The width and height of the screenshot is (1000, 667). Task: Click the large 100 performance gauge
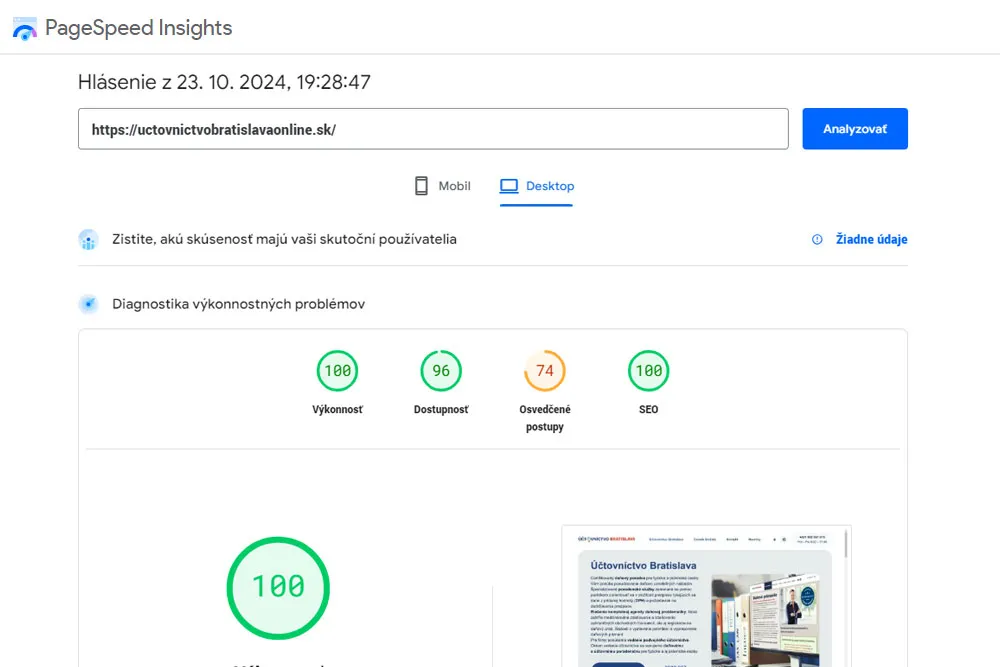278,588
